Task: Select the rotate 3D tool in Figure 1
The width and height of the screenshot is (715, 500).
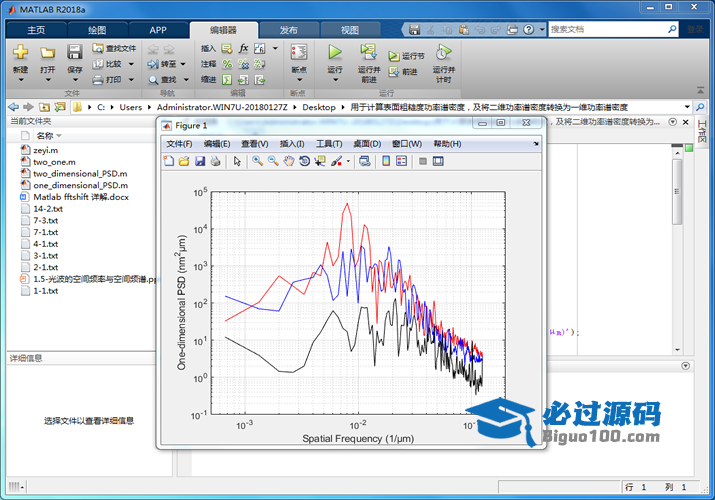Action: (x=304, y=161)
